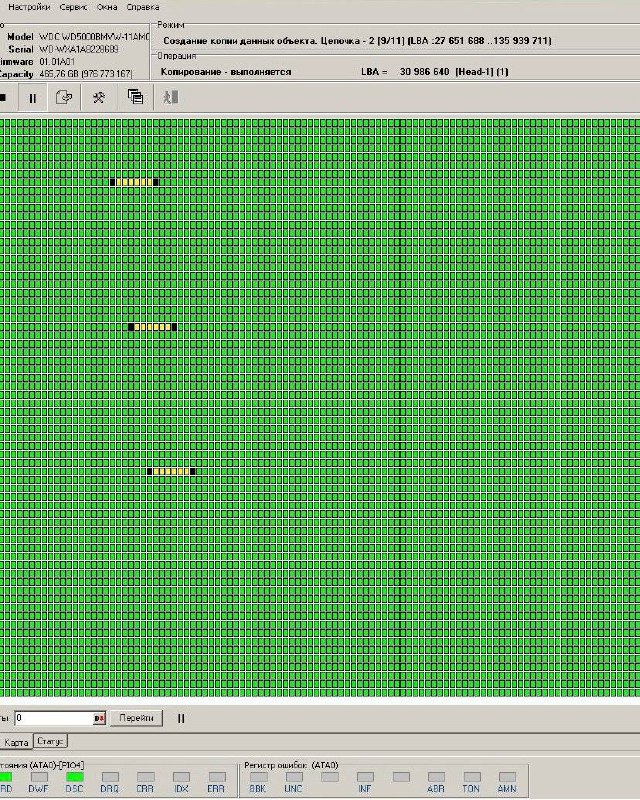Open the export map icon in toolbar
The height and width of the screenshot is (800, 640).
(x=64, y=97)
